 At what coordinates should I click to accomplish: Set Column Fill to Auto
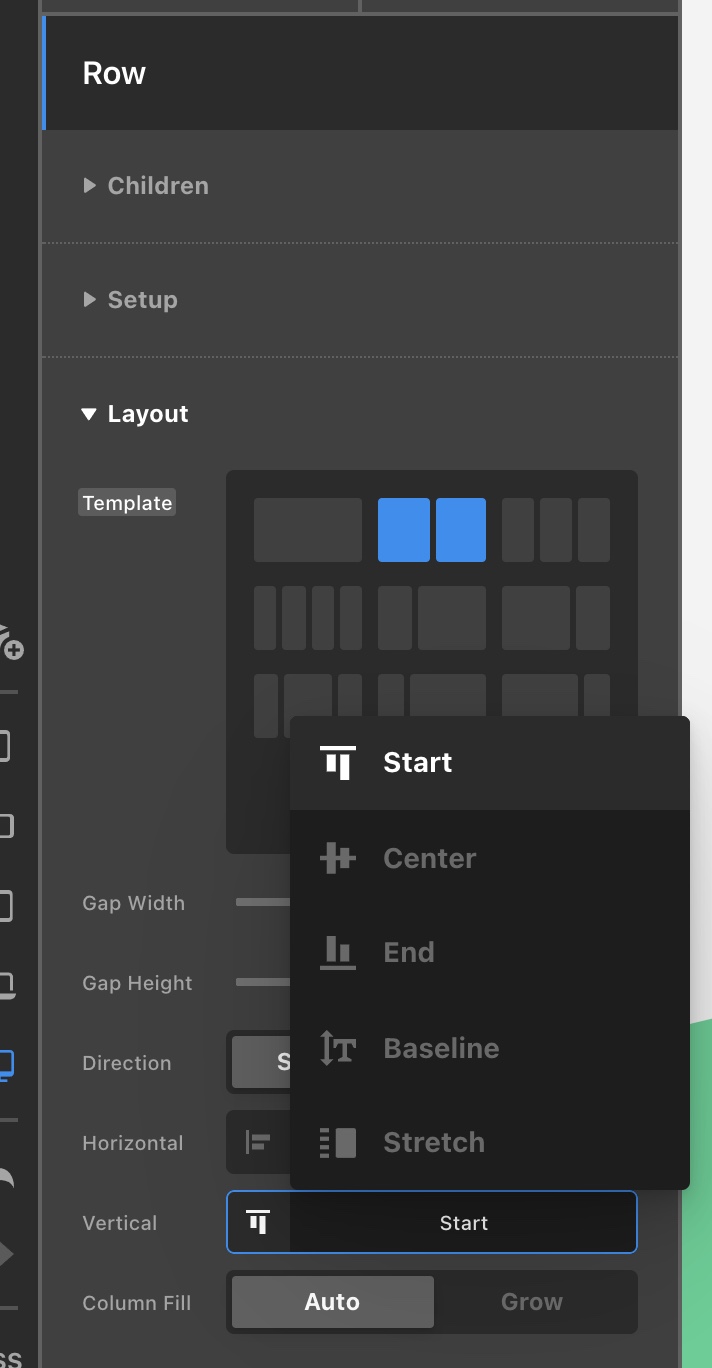pos(333,1302)
